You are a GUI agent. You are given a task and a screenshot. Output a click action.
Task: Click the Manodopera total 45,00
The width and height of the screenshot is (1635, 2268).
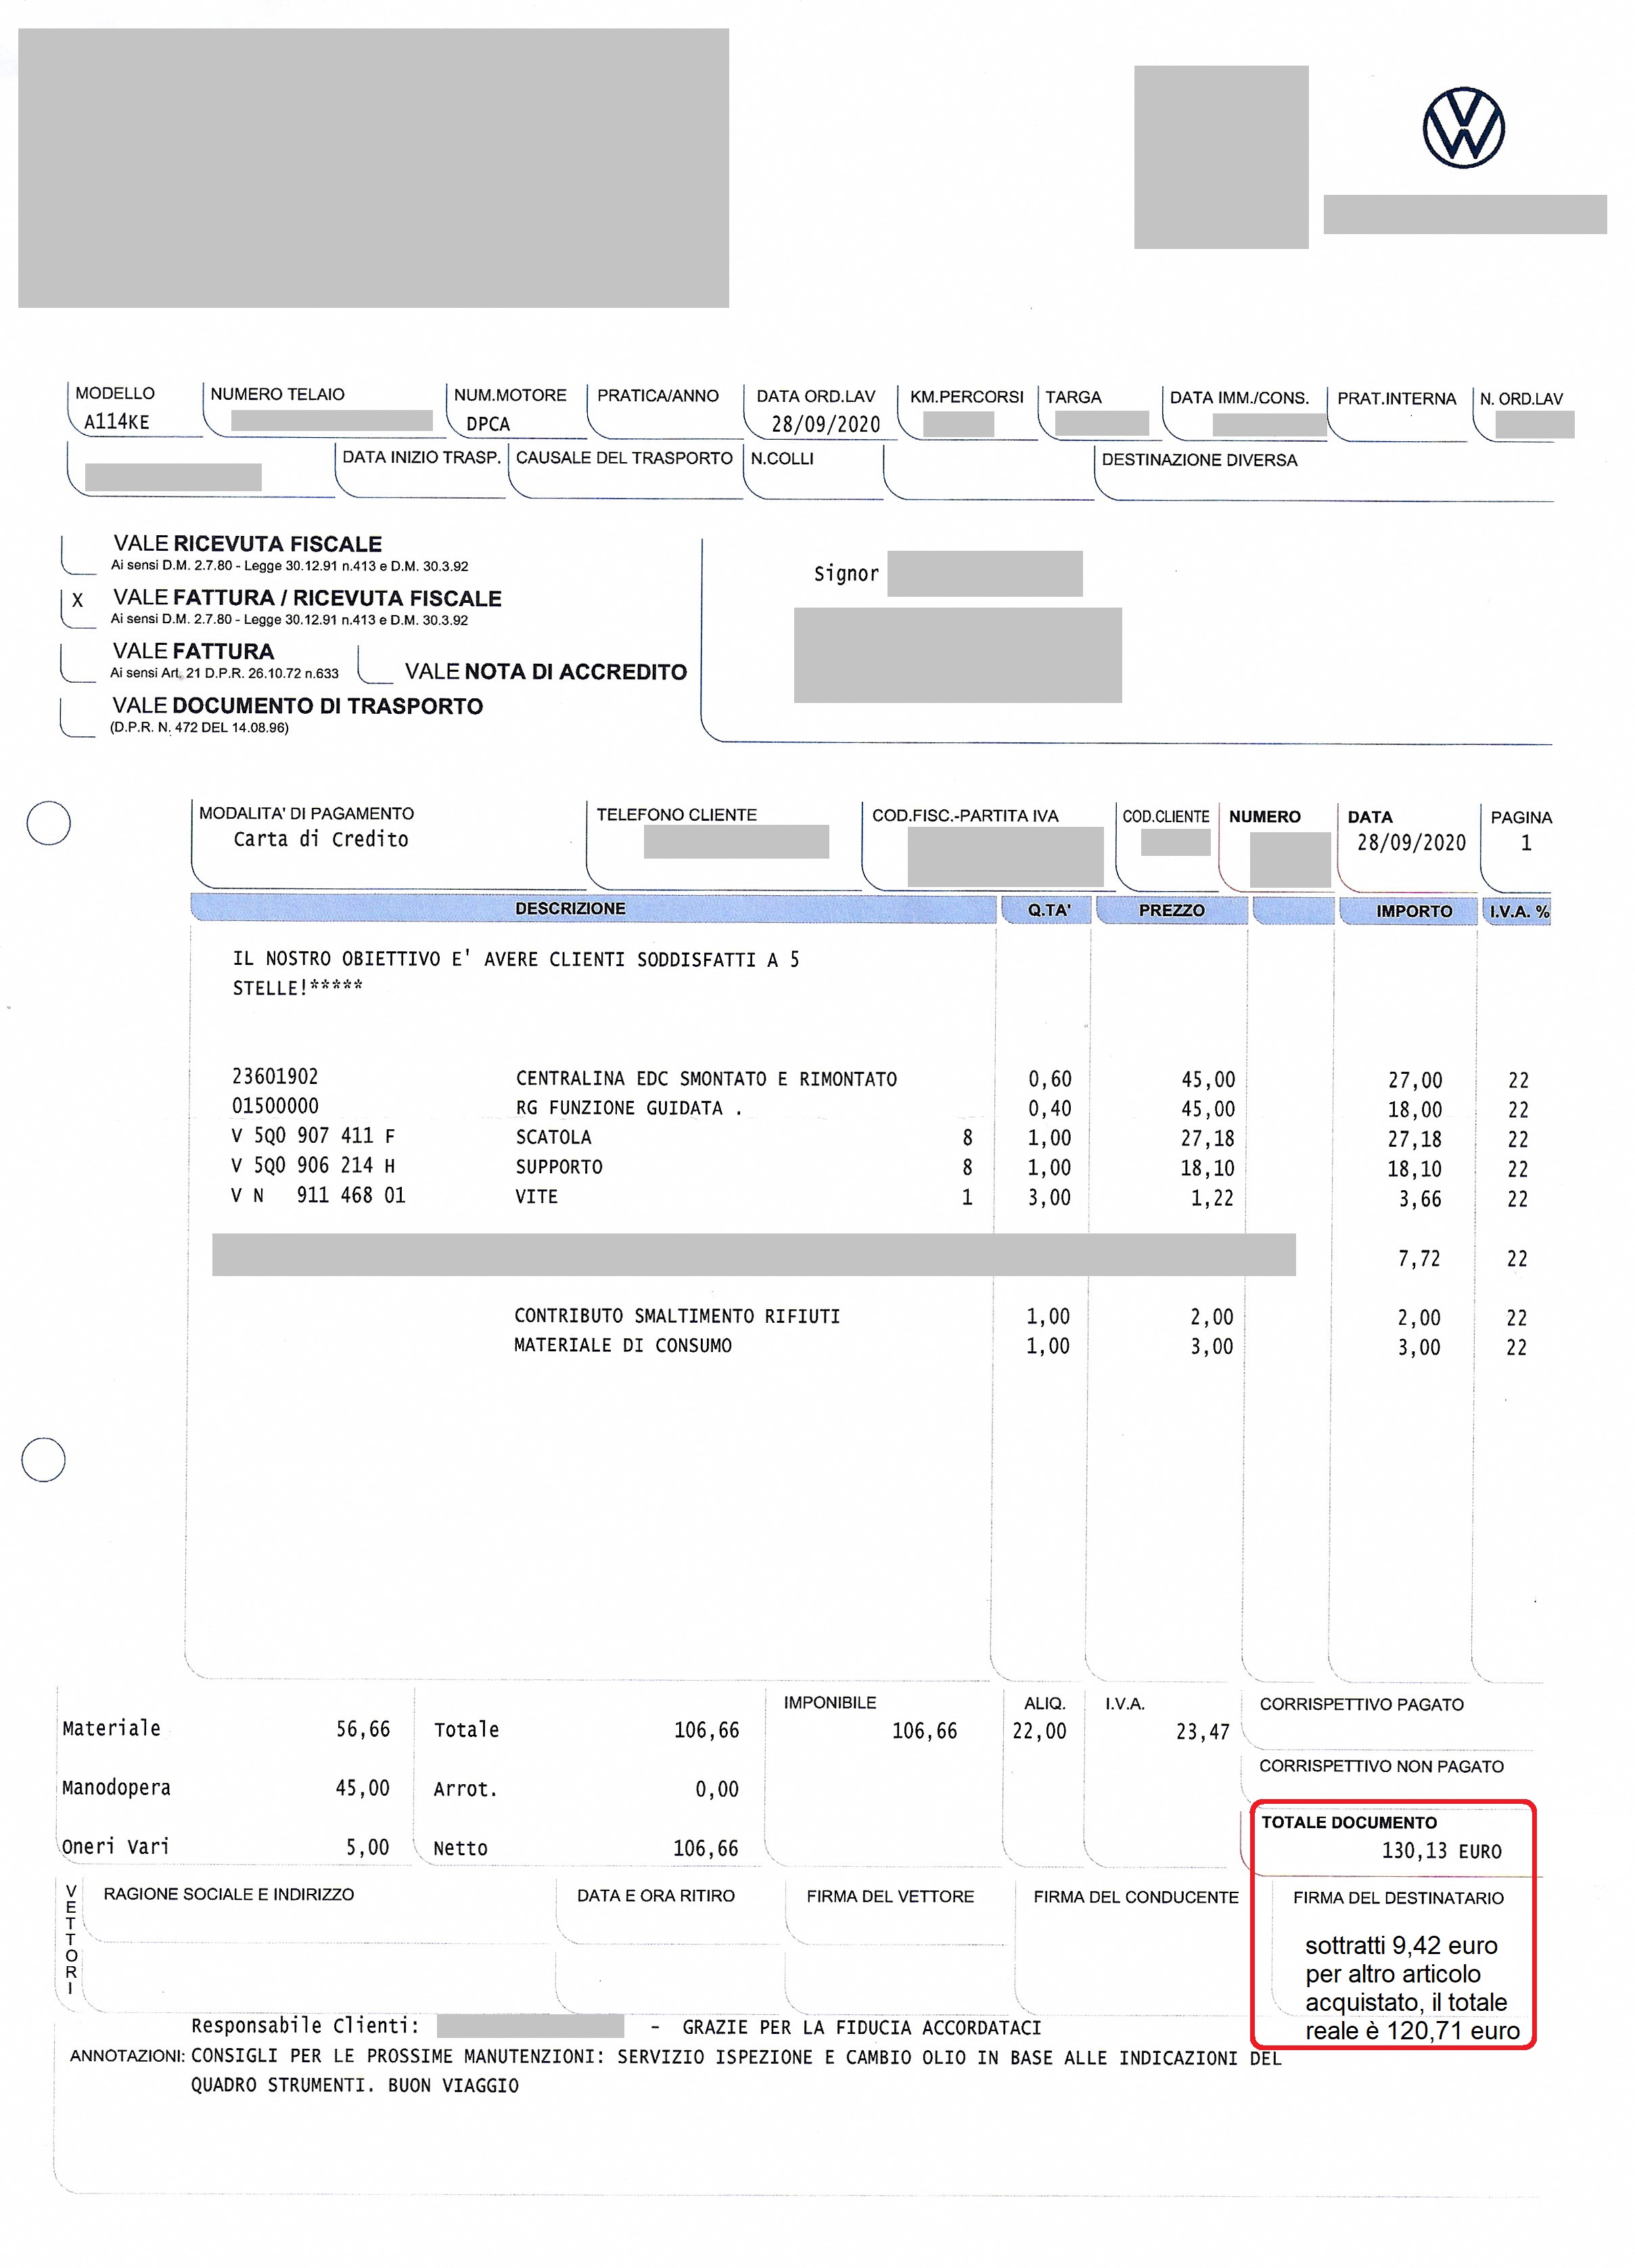[x=362, y=1788]
